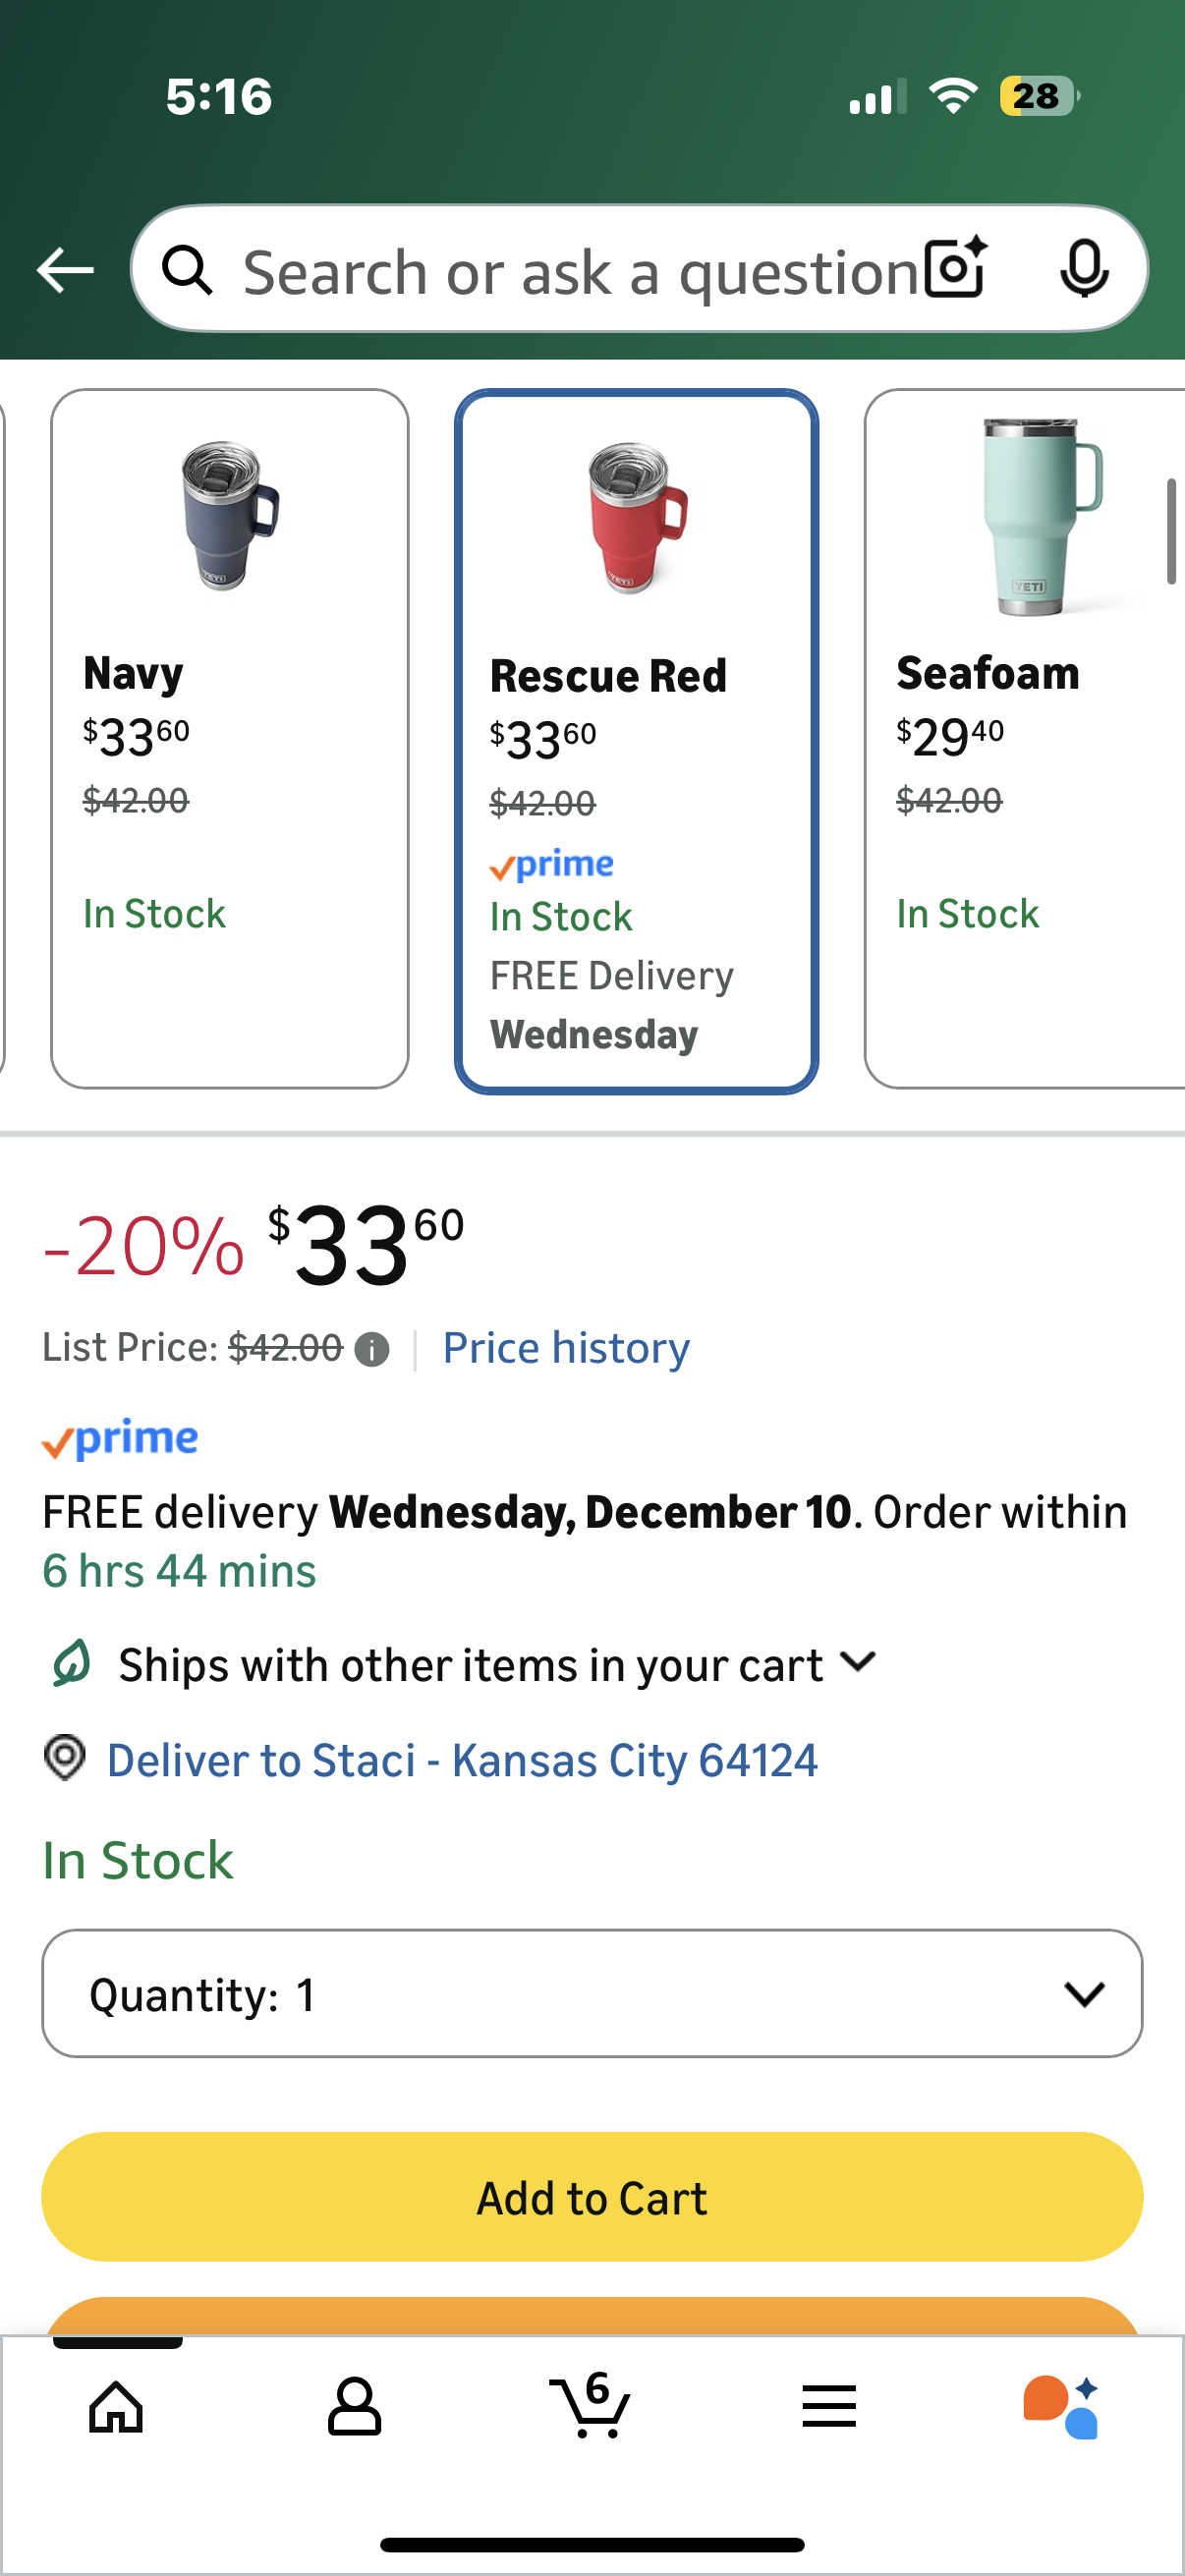
Task: Tap Deliver to Staci address link
Action: click(x=462, y=1760)
